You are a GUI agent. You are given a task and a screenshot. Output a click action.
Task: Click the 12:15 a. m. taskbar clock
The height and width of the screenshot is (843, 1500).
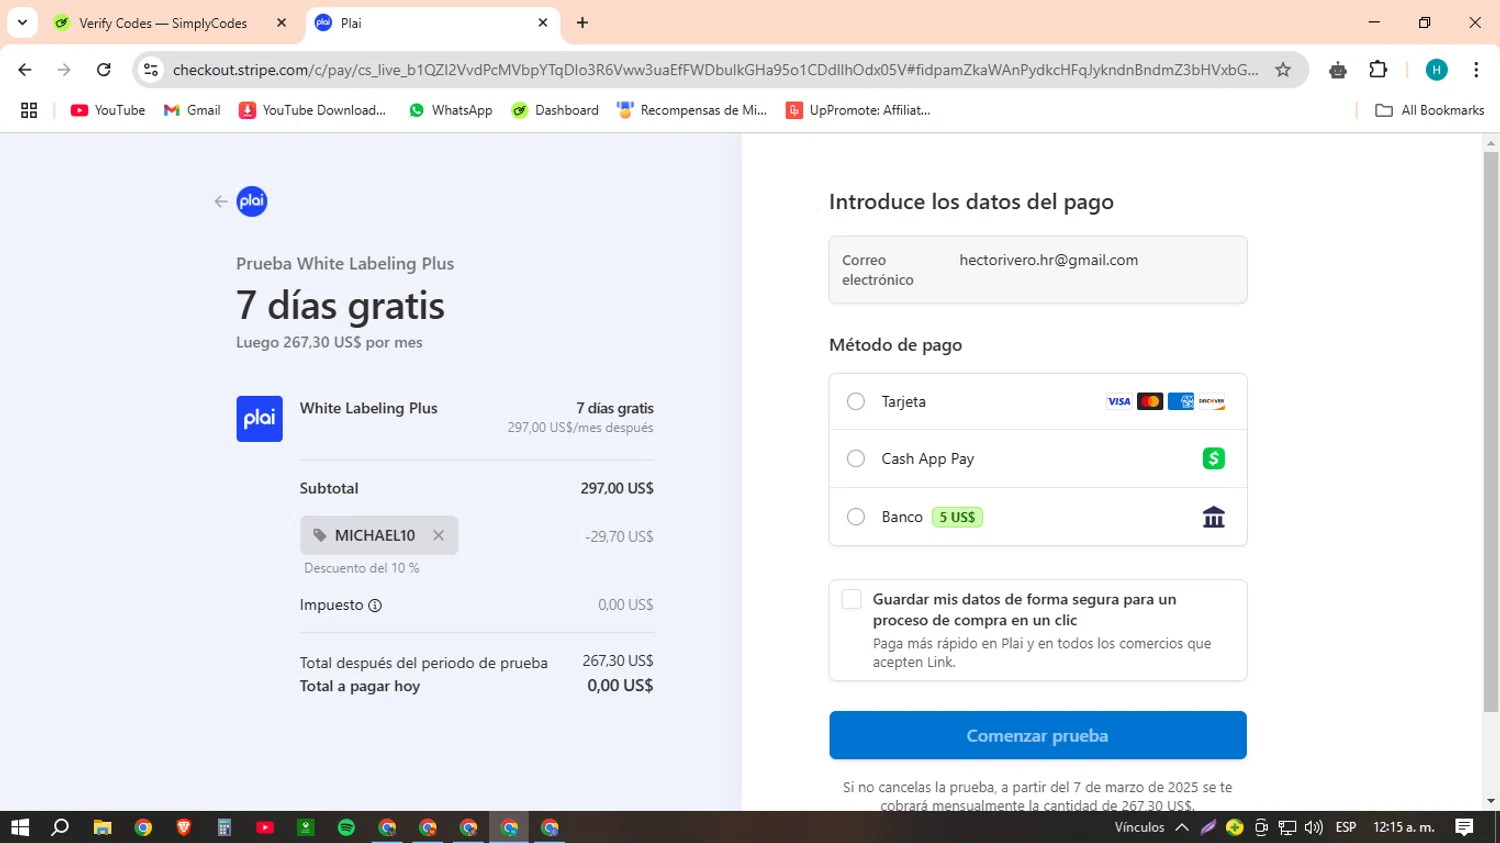click(x=1404, y=827)
